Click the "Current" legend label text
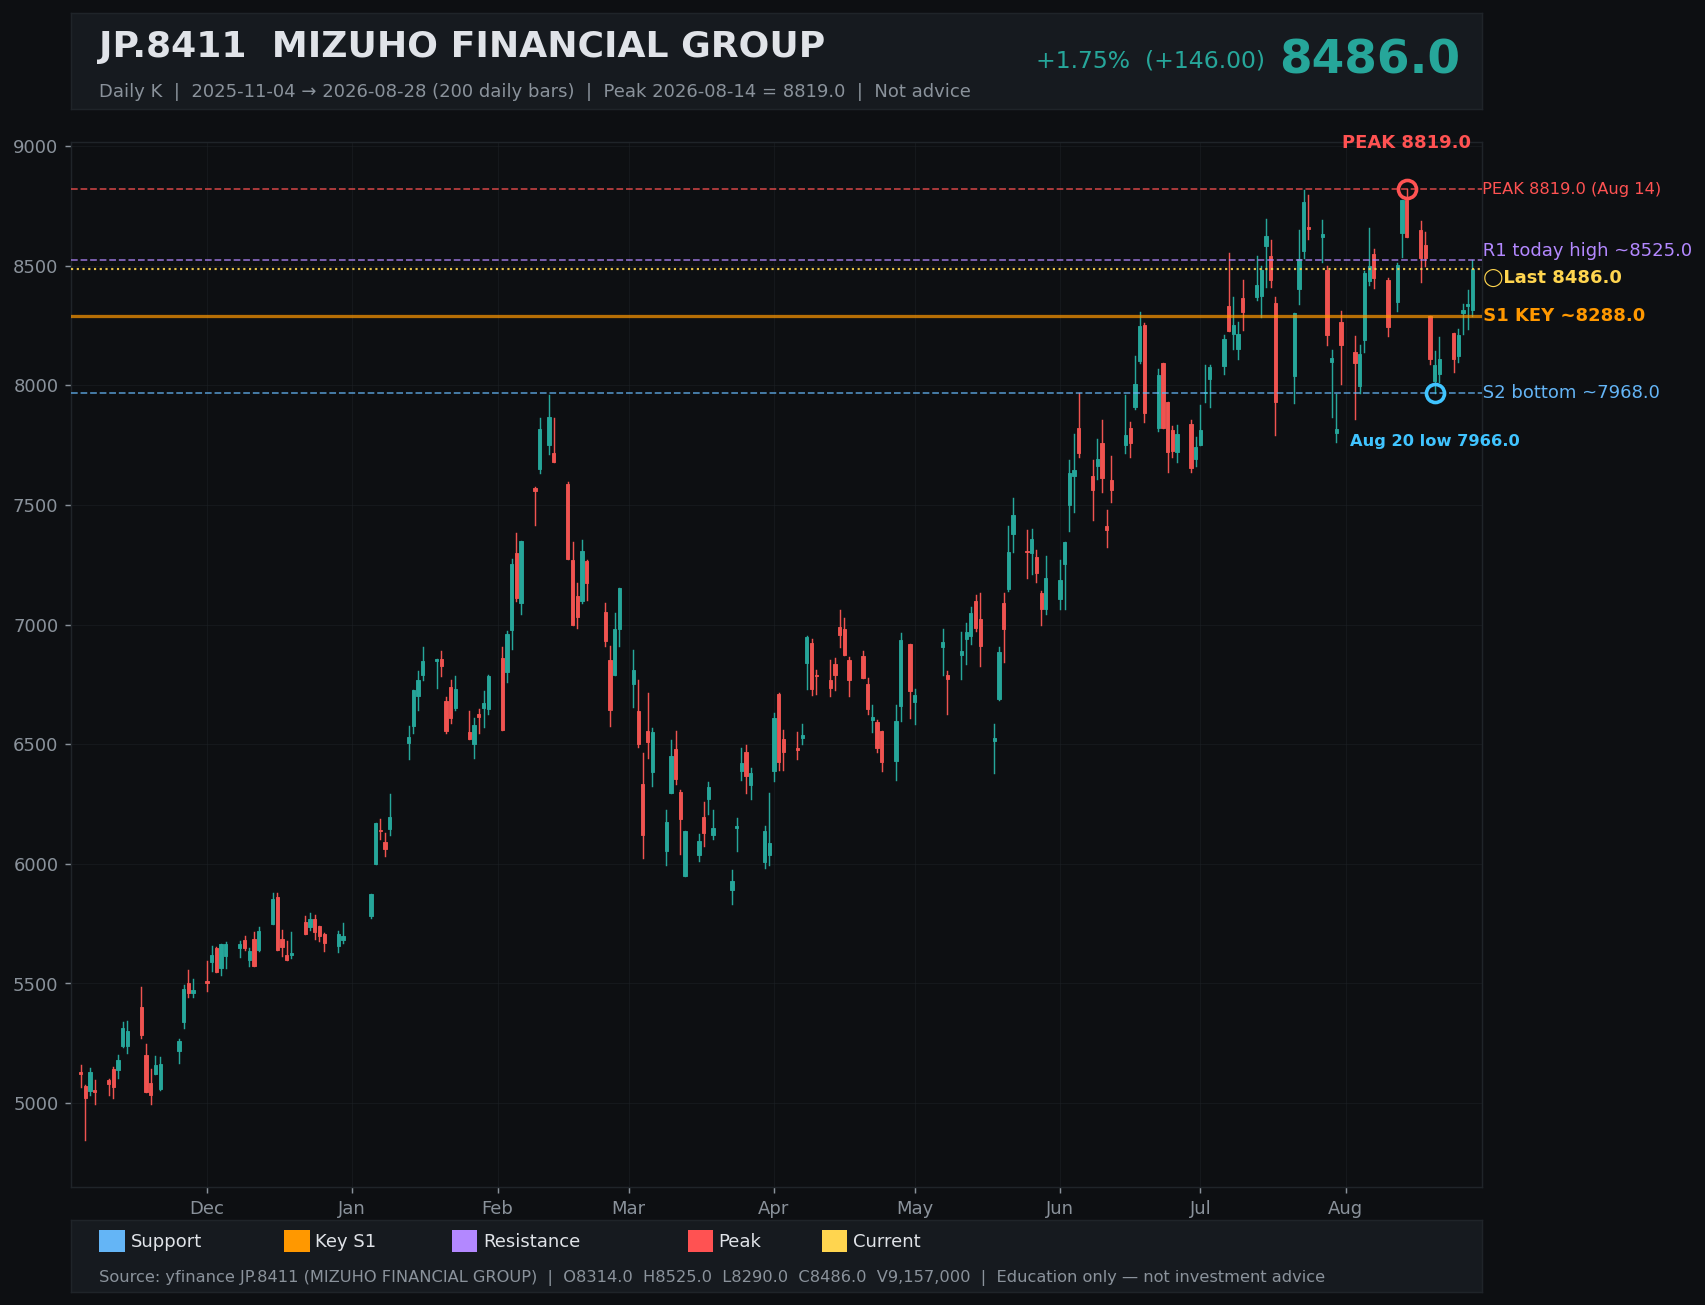 coord(887,1241)
